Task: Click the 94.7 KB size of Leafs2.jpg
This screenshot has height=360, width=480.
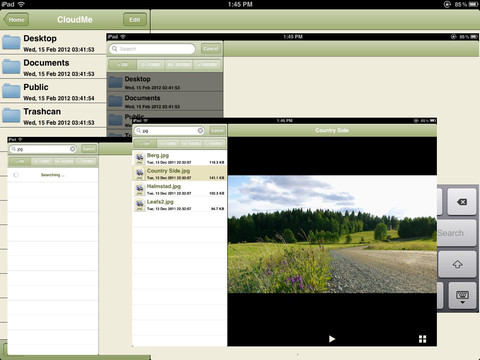Action: [x=217, y=209]
